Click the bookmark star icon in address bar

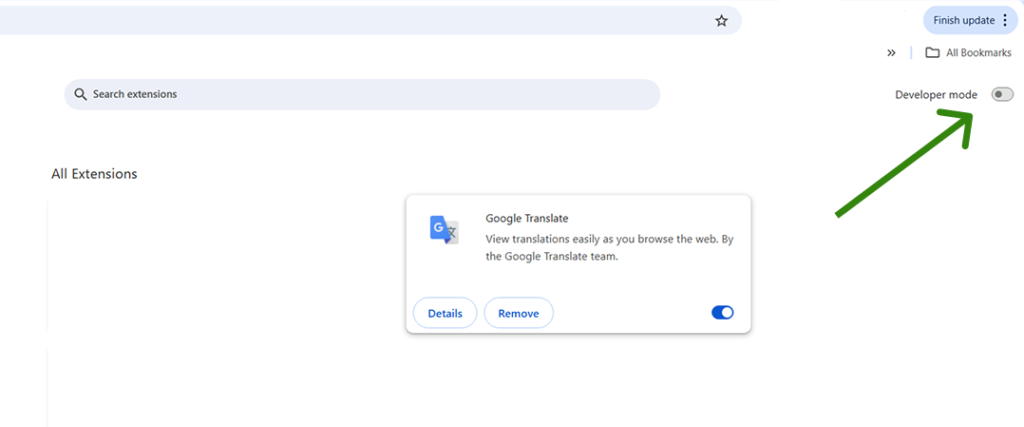tap(721, 21)
